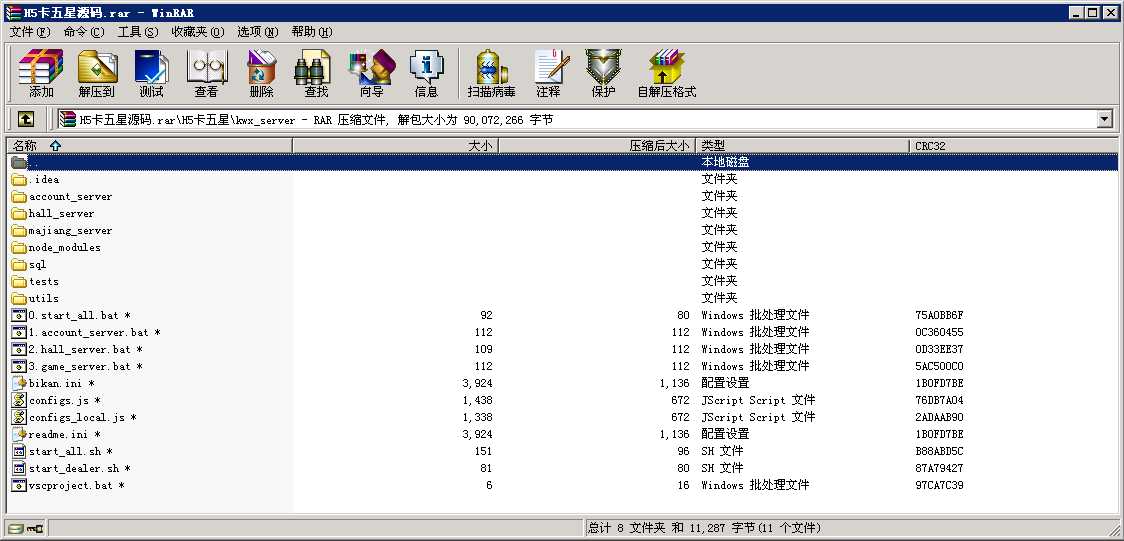Open the 文件(F) menu
The height and width of the screenshot is (541, 1124).
pos(29,32)
